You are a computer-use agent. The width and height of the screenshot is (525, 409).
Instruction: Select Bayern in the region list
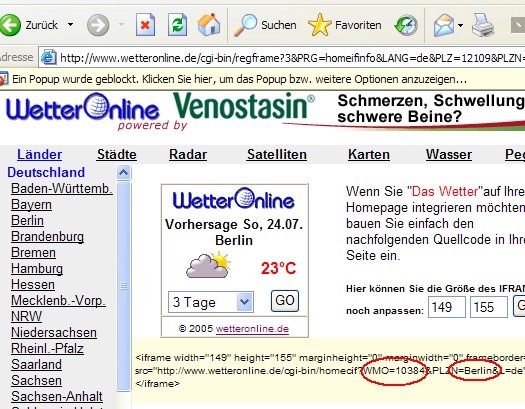31,204
